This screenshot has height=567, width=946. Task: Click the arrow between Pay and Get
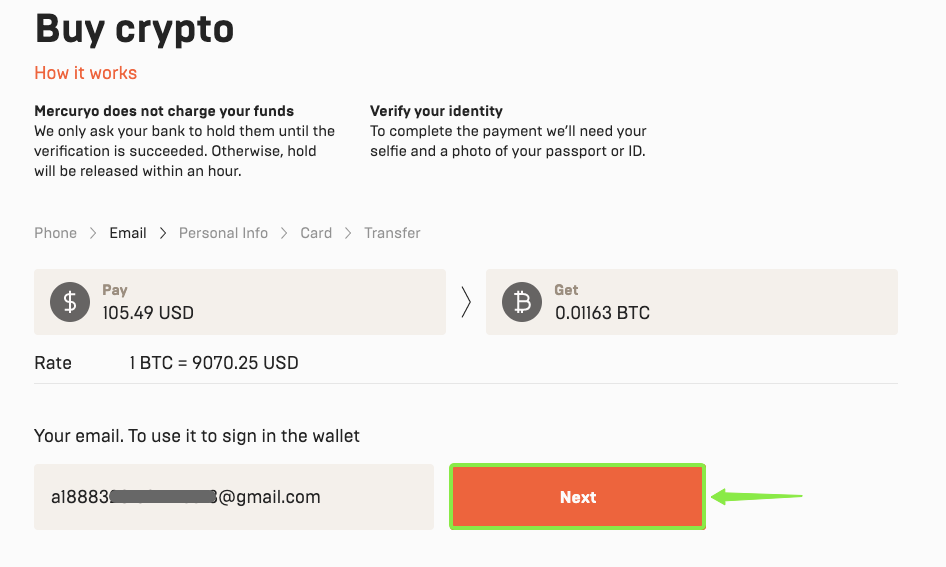point(466,302)
